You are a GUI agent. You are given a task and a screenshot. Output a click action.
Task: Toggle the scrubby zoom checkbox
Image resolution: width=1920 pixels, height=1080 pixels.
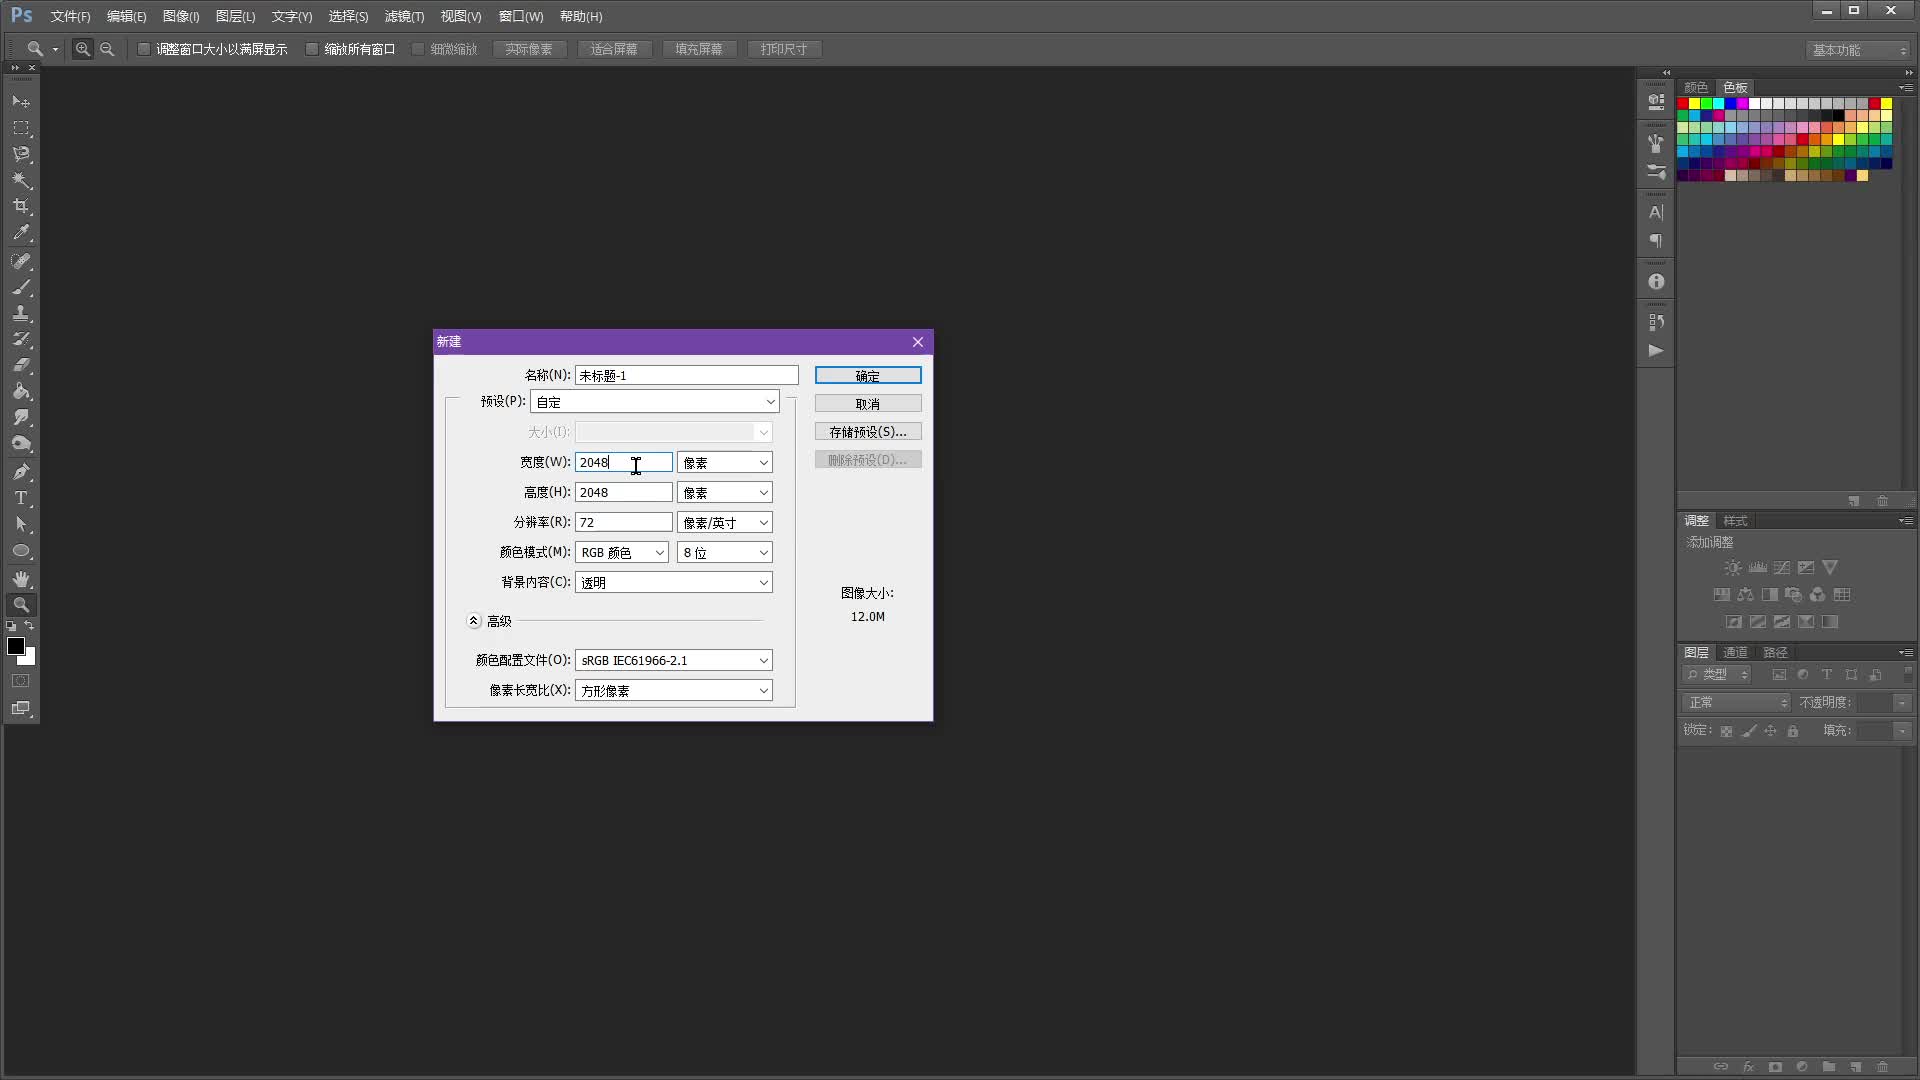pyautogui.click(x=418, y=49)
